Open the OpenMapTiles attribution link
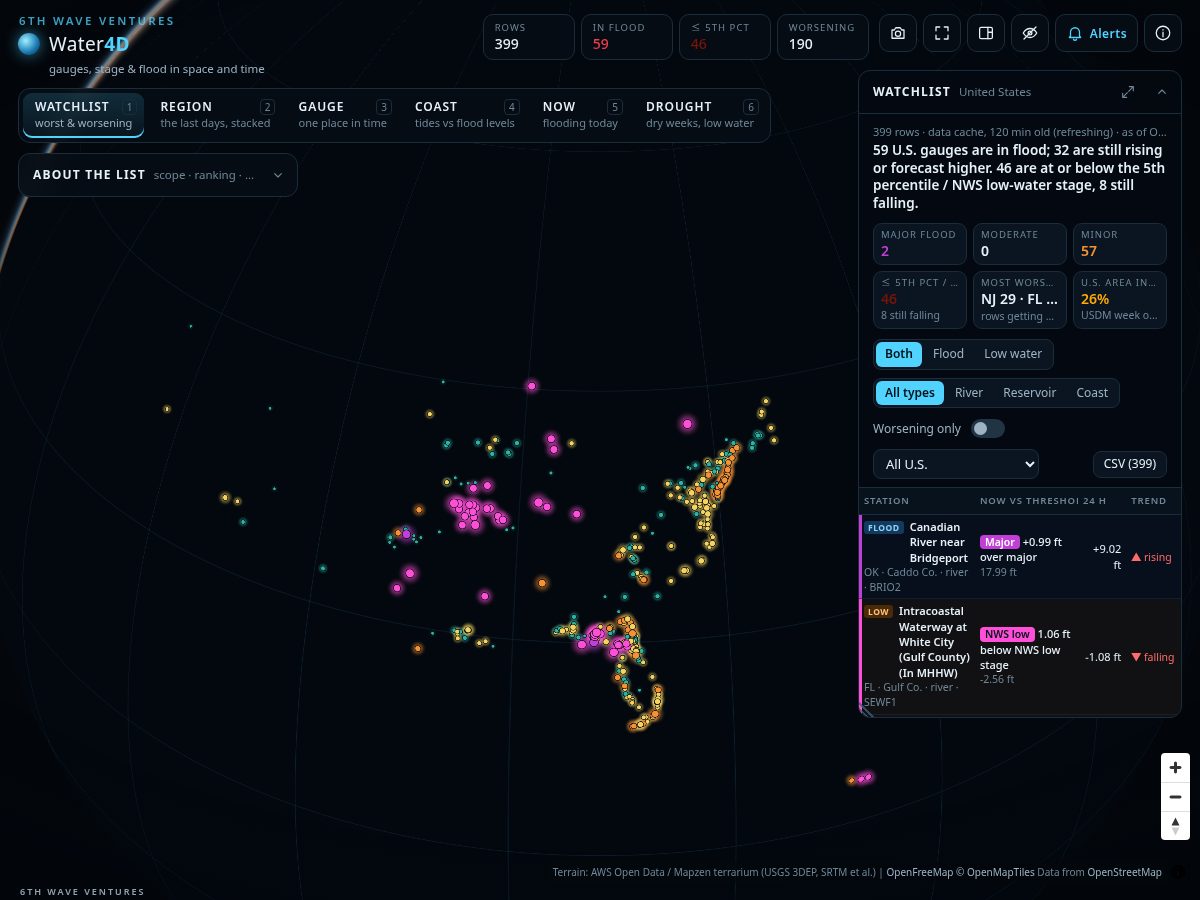 996,872
